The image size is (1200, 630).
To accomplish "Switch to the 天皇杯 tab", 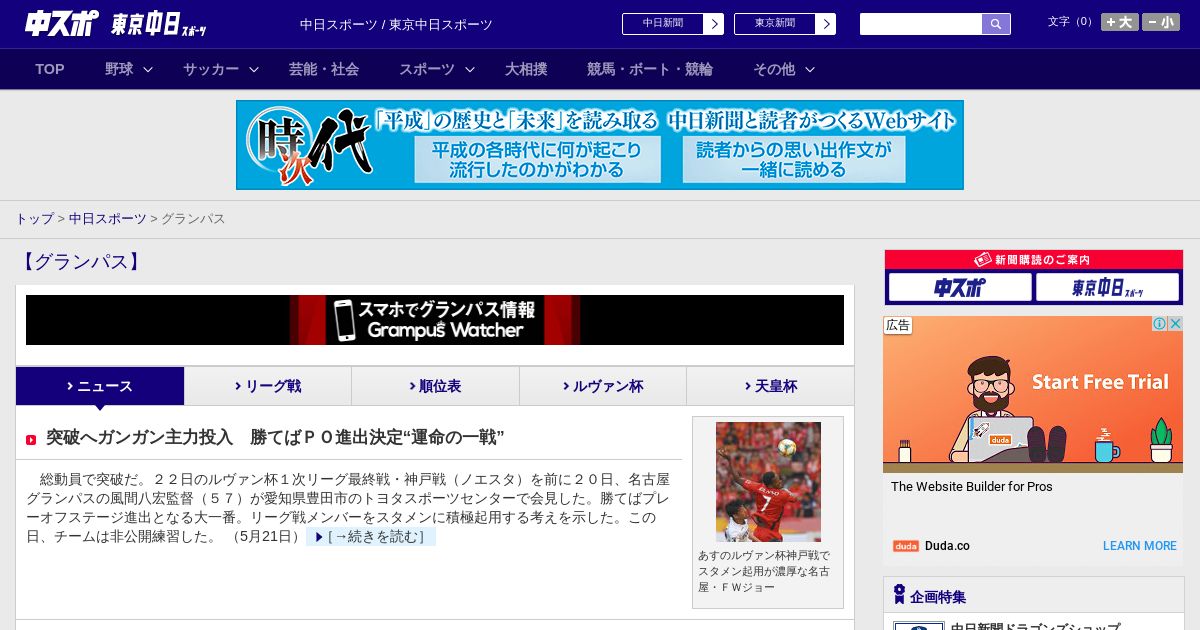I will [x=770, y=386].
